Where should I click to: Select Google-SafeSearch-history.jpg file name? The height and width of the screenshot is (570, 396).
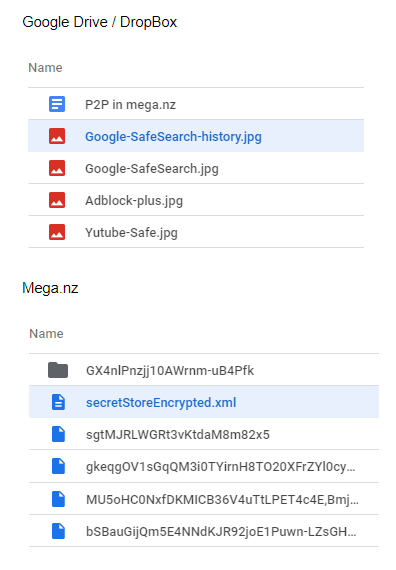coord(173,137)
